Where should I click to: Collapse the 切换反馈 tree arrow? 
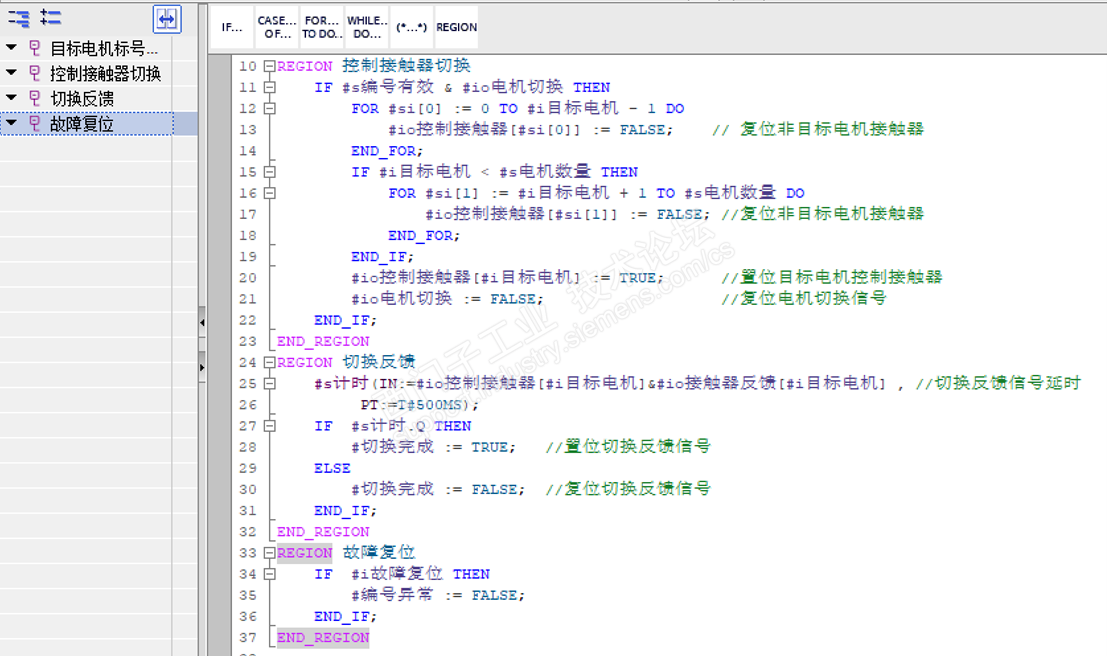coord(11,97)
